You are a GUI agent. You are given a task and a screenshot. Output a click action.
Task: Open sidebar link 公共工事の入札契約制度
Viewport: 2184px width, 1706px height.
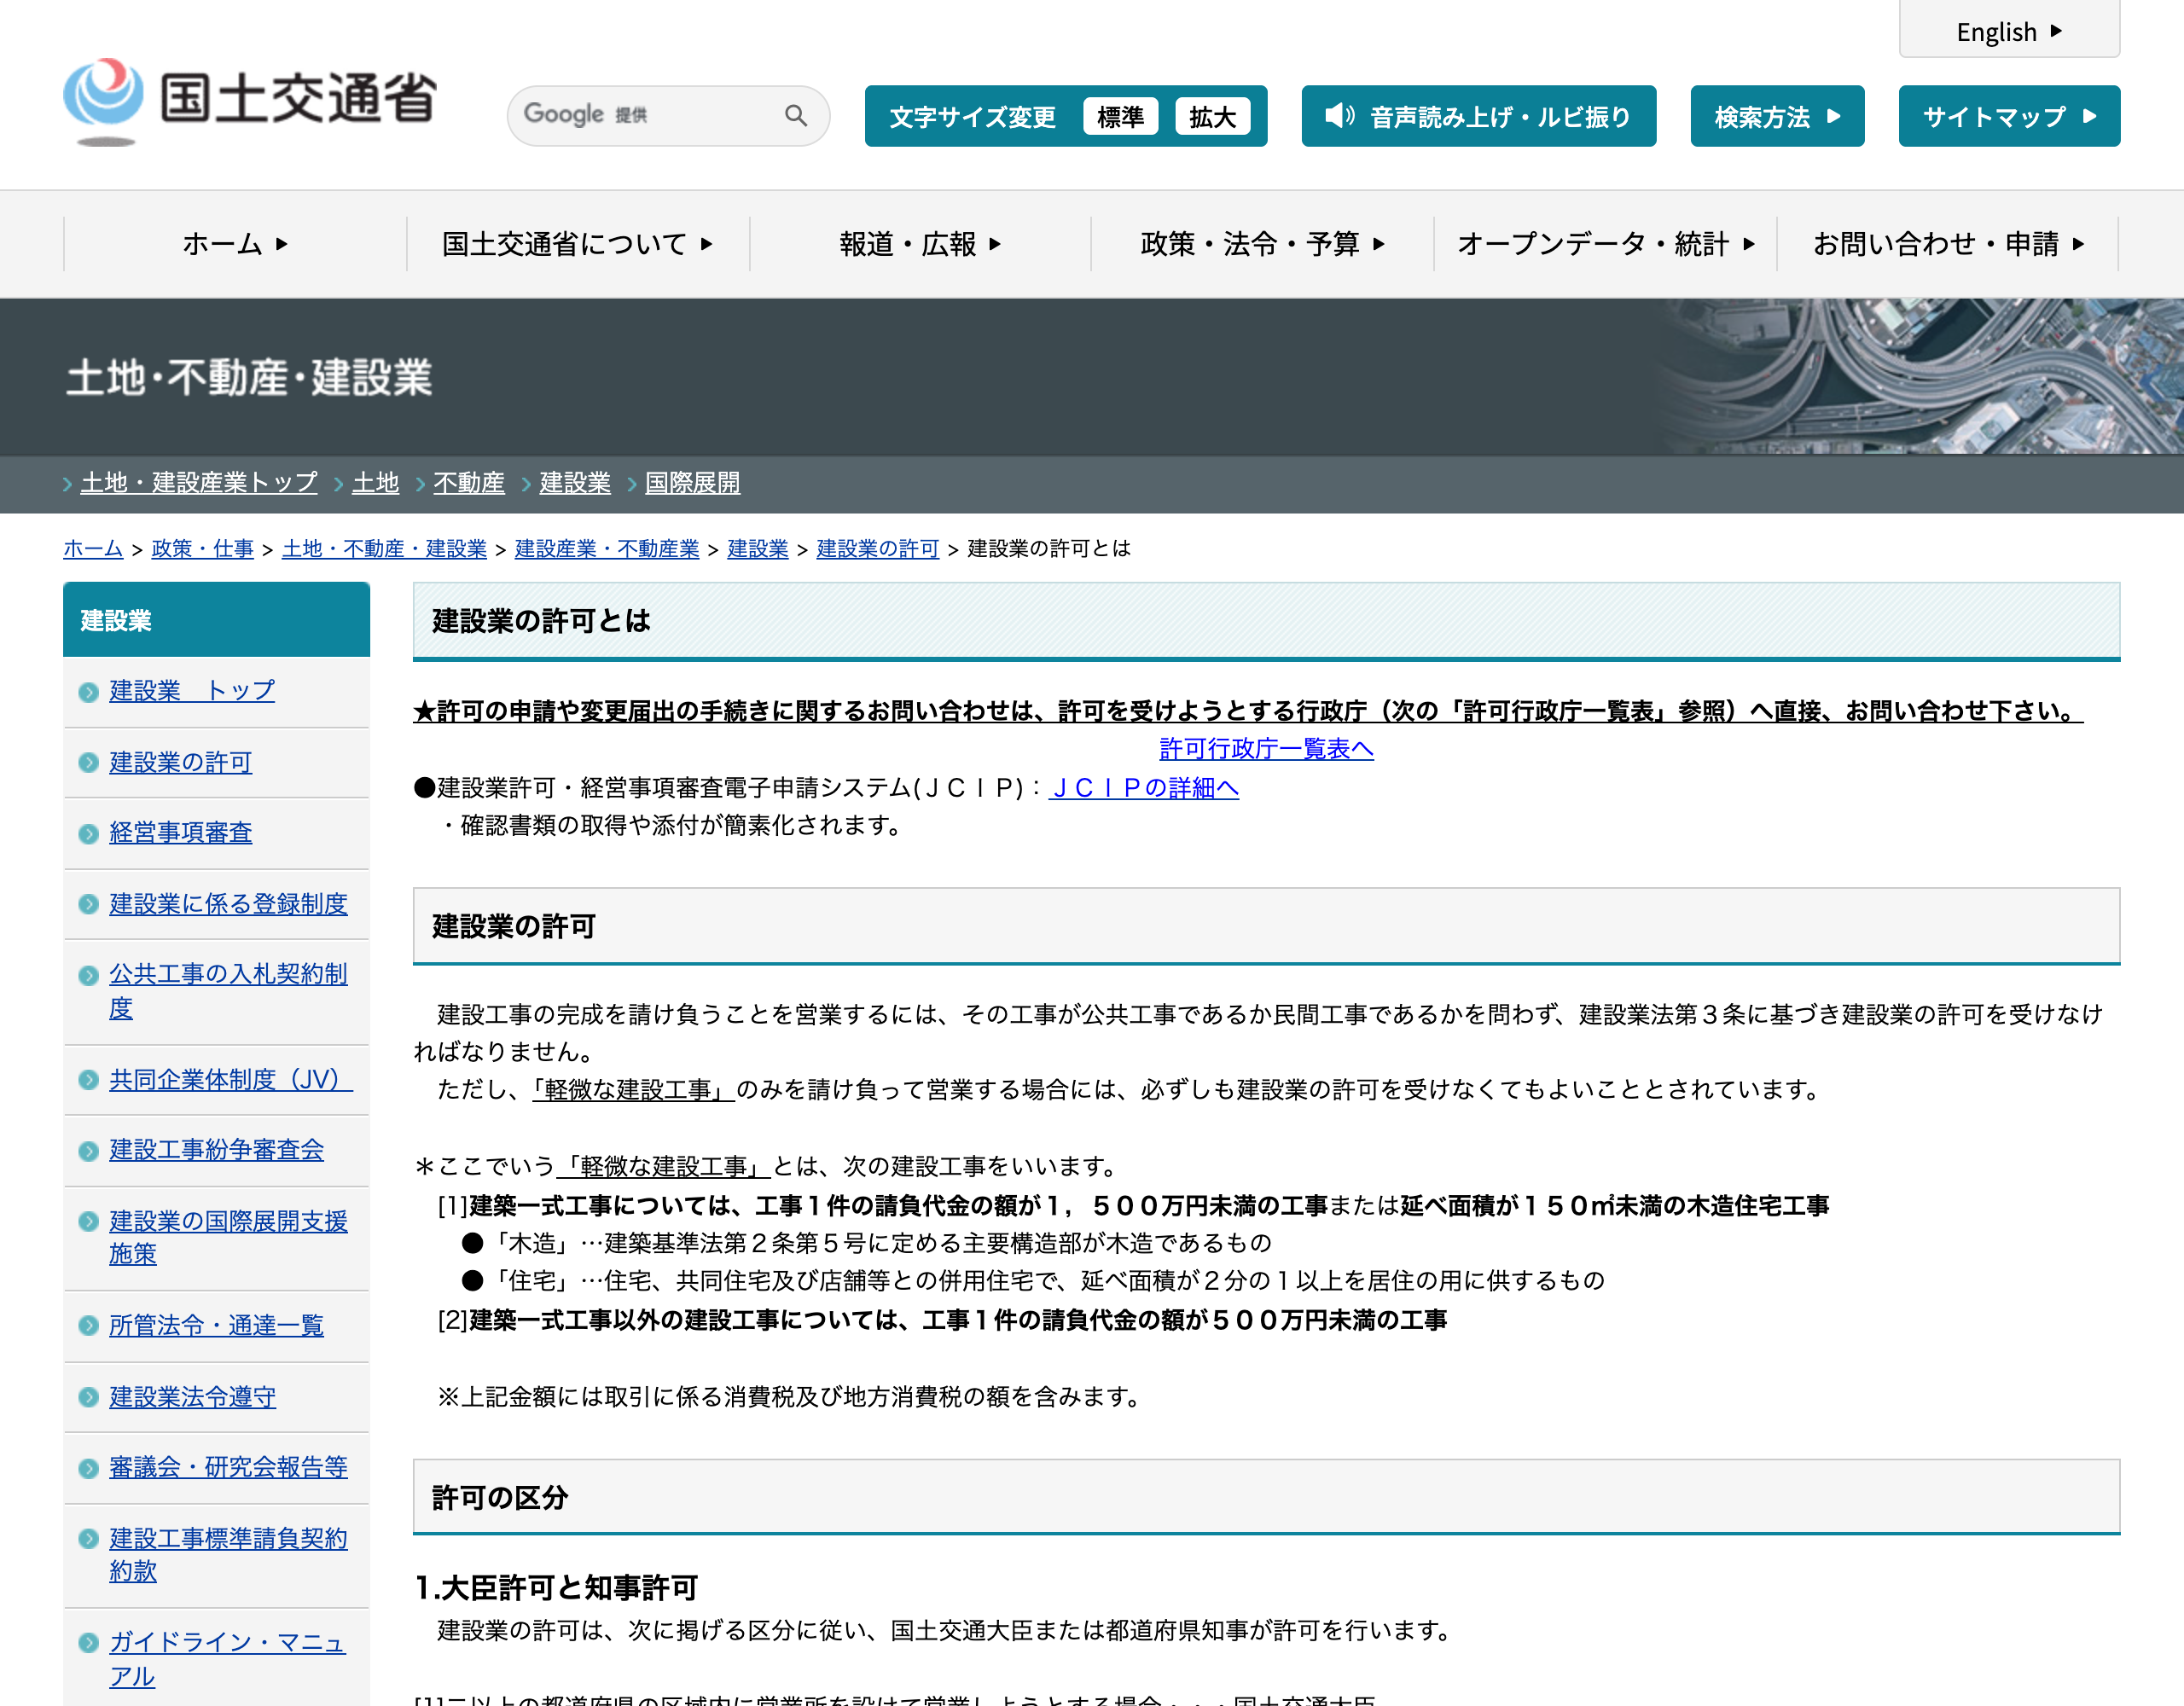[228, 991]
